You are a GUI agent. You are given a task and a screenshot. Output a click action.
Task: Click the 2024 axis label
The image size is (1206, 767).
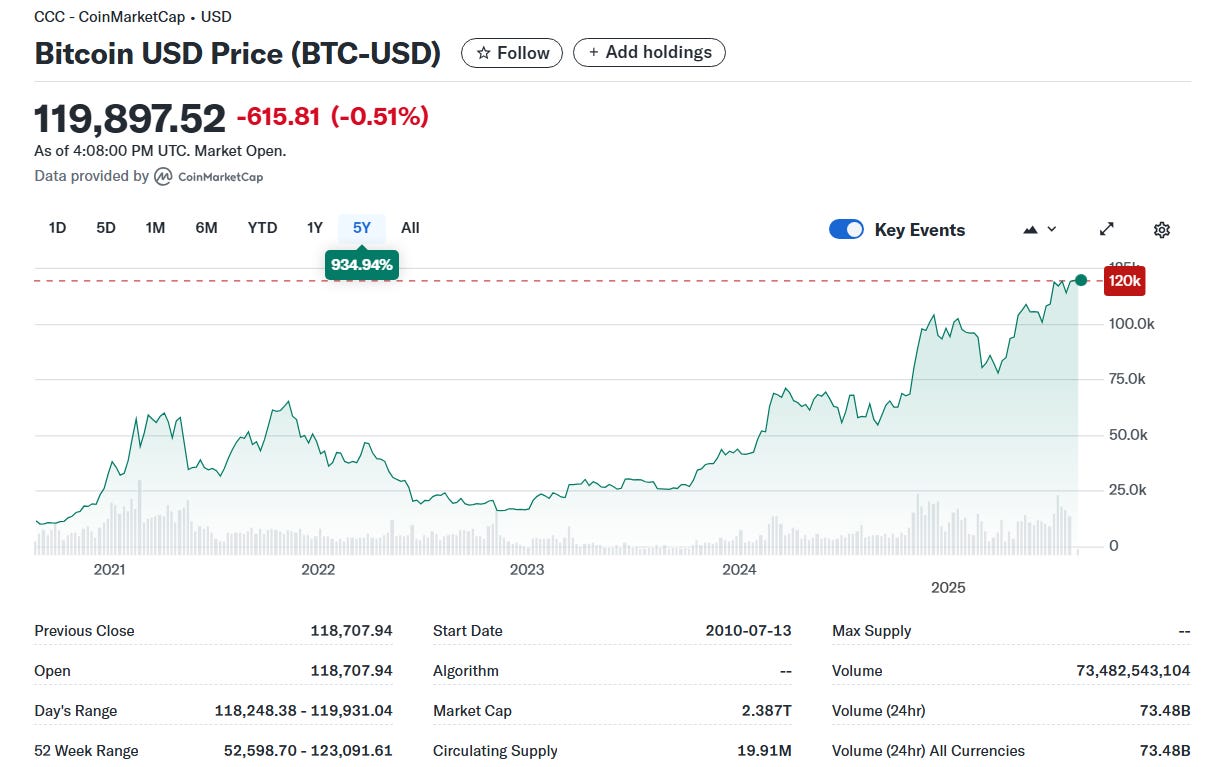(739, 570)
